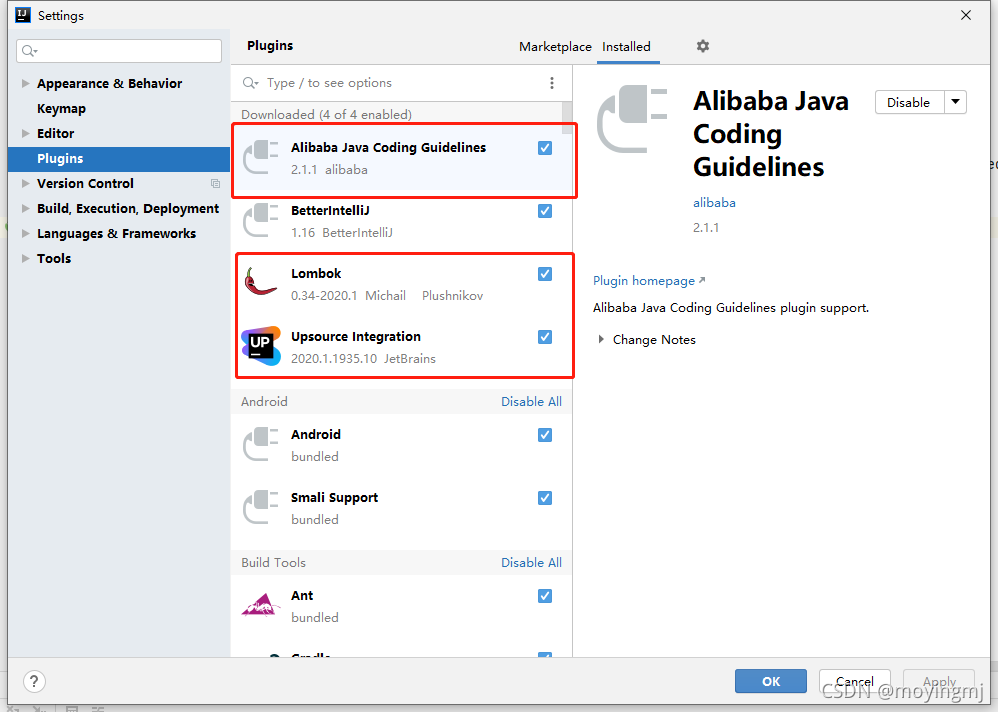Expand the Version Control tree arrow

tap(25, 183)
